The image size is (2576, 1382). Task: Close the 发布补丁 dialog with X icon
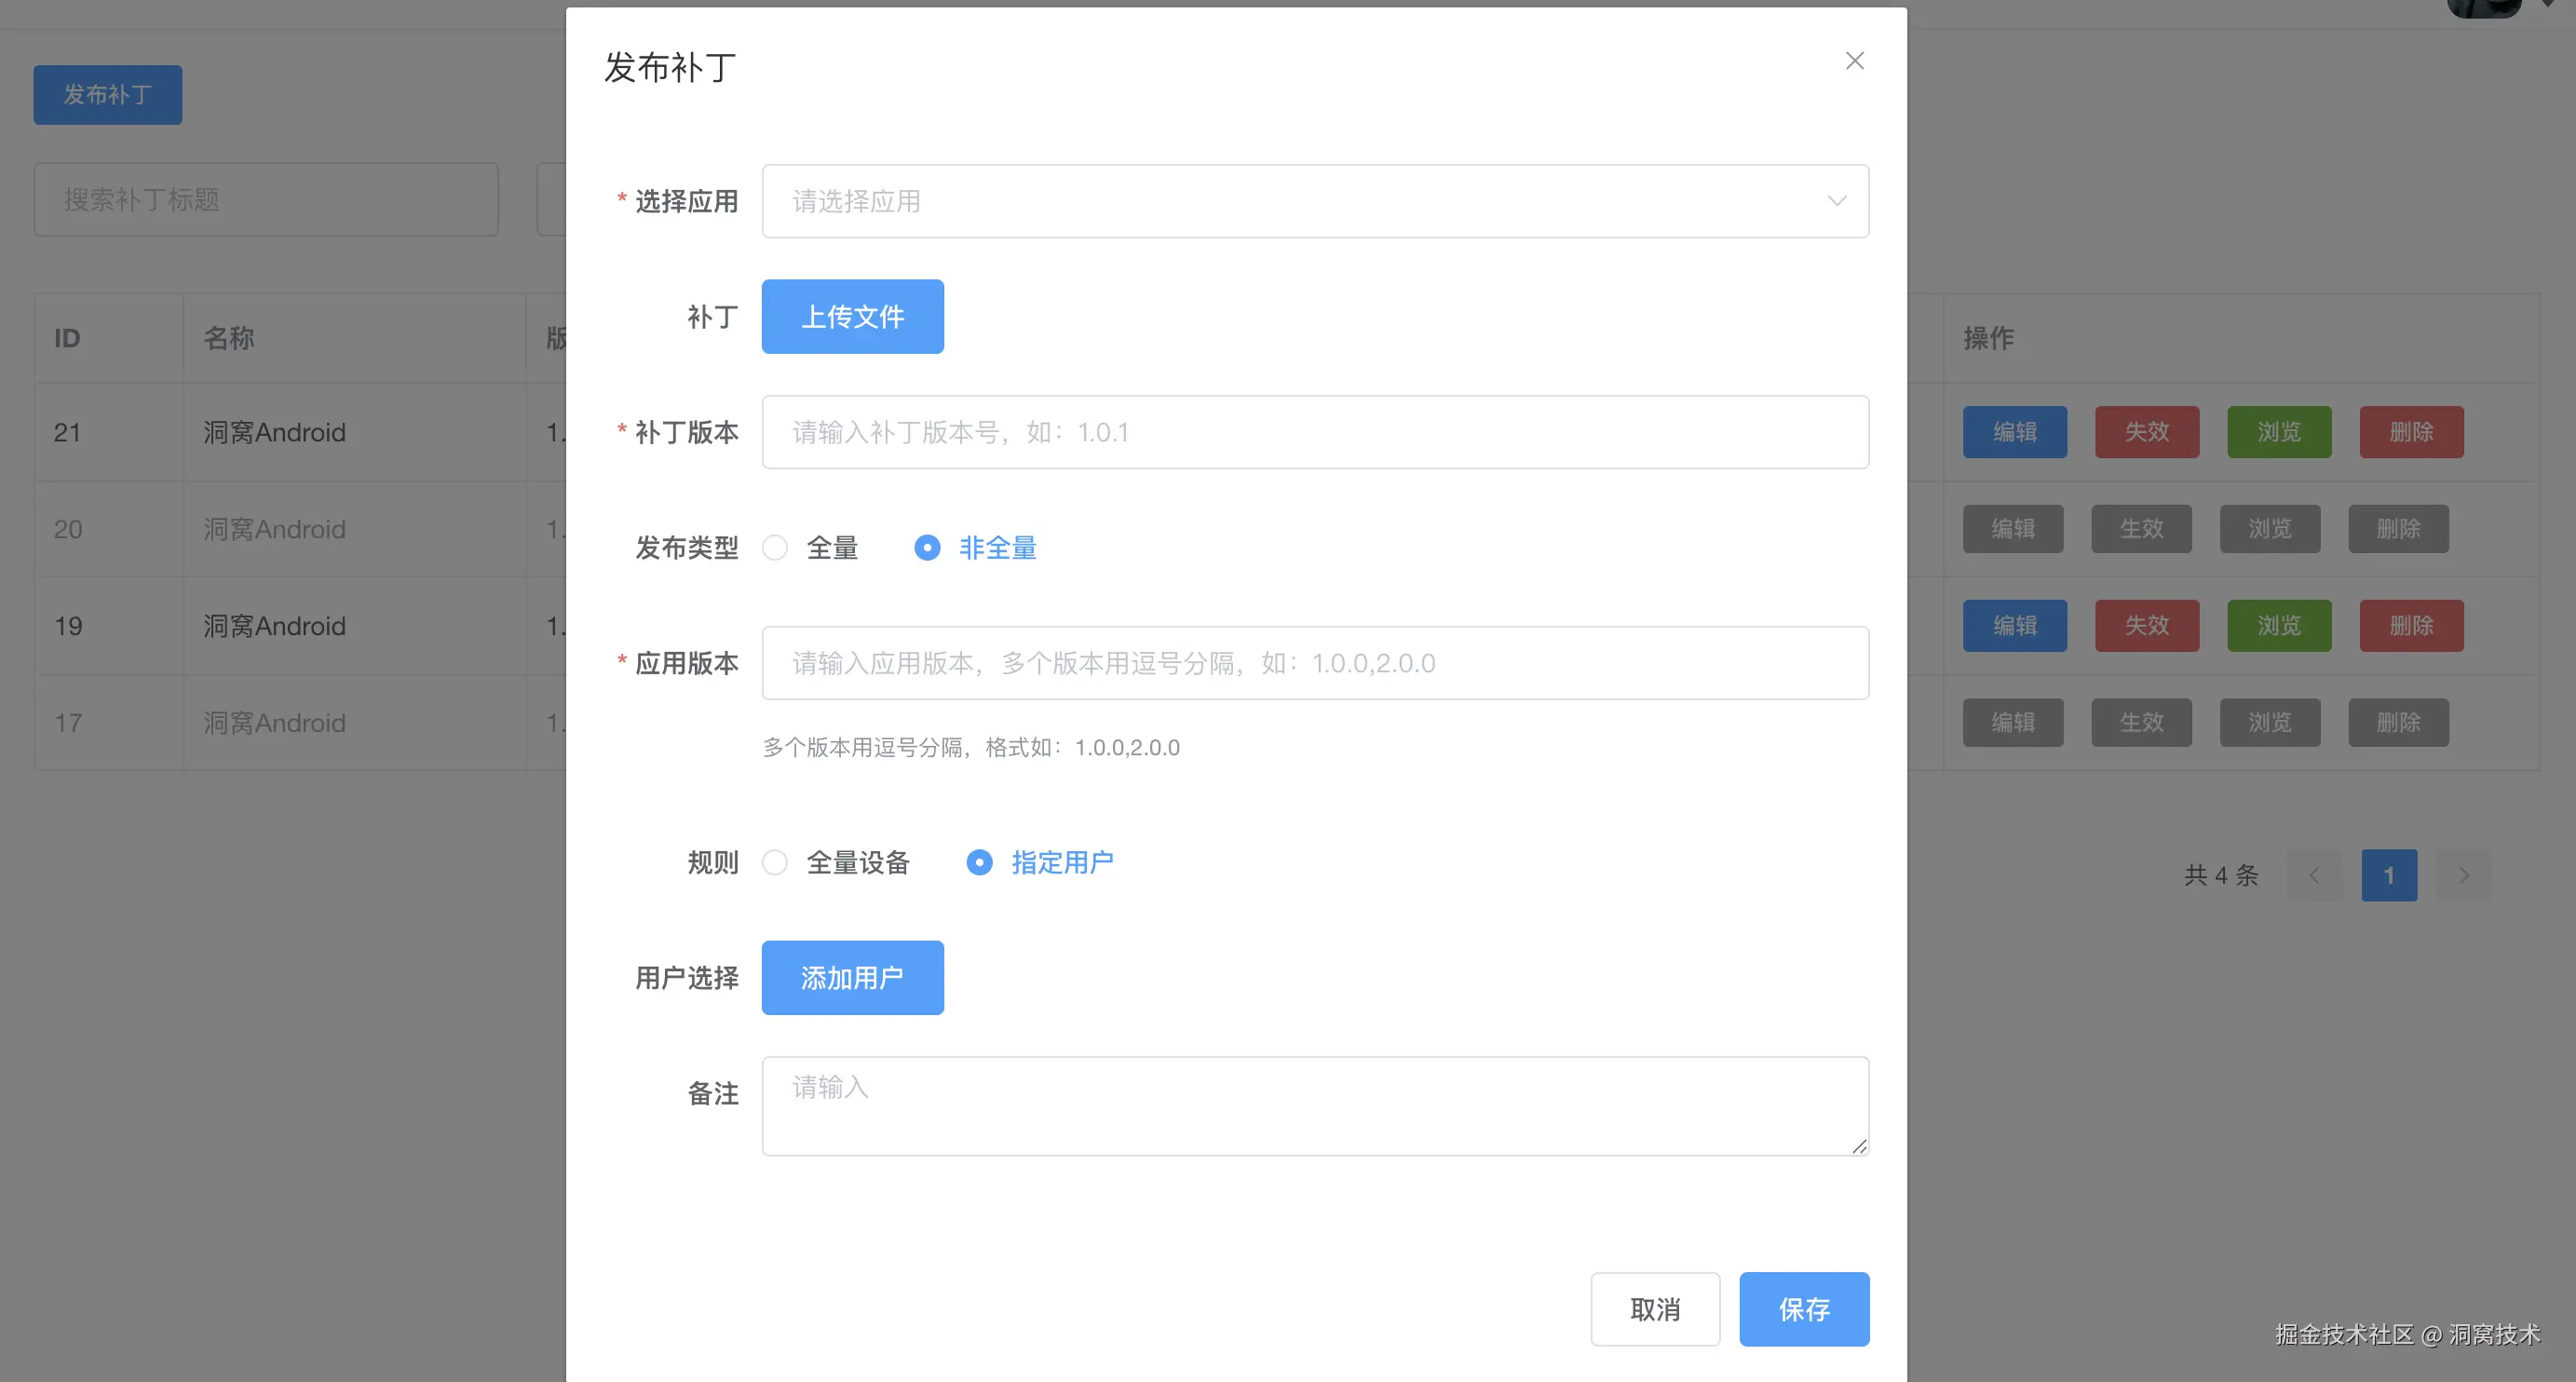(x=1854, y=61)
